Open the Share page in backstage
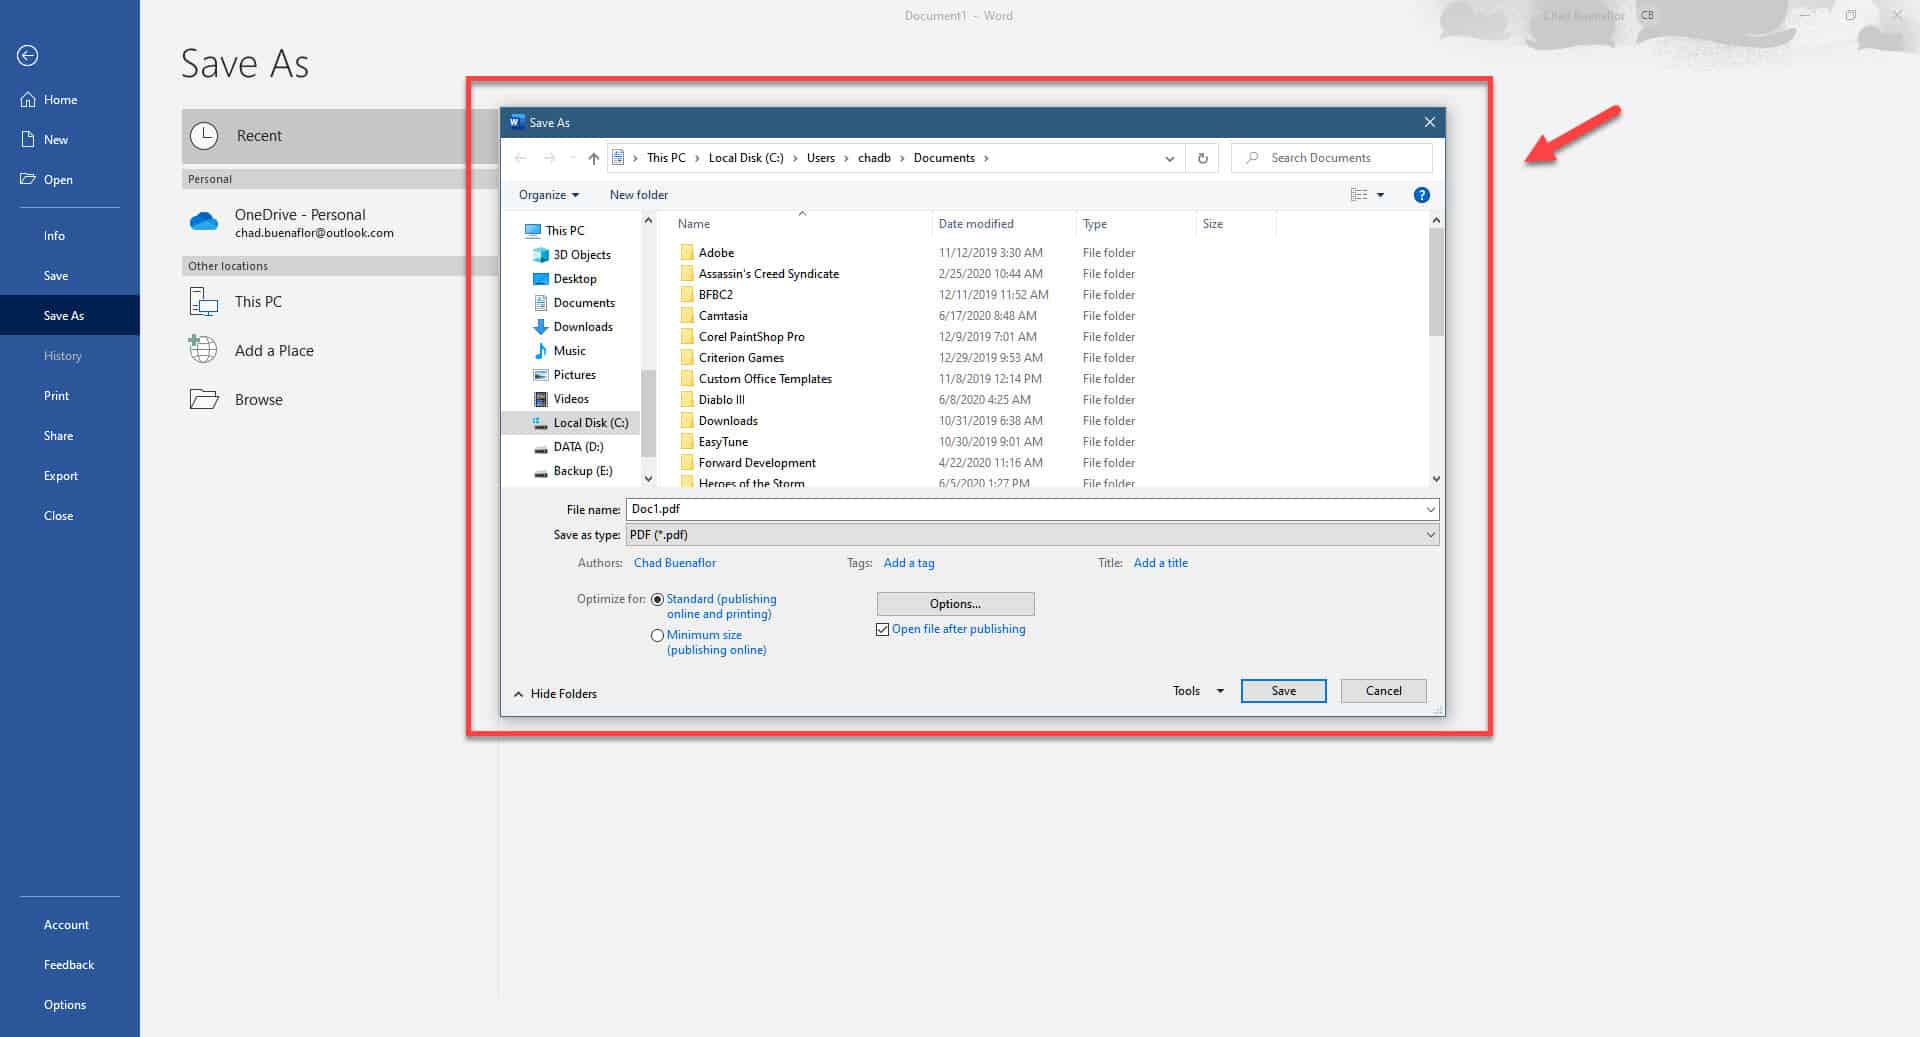Screen dimensions: 1920x1037 pyautogui.click(x=58, y=436)
